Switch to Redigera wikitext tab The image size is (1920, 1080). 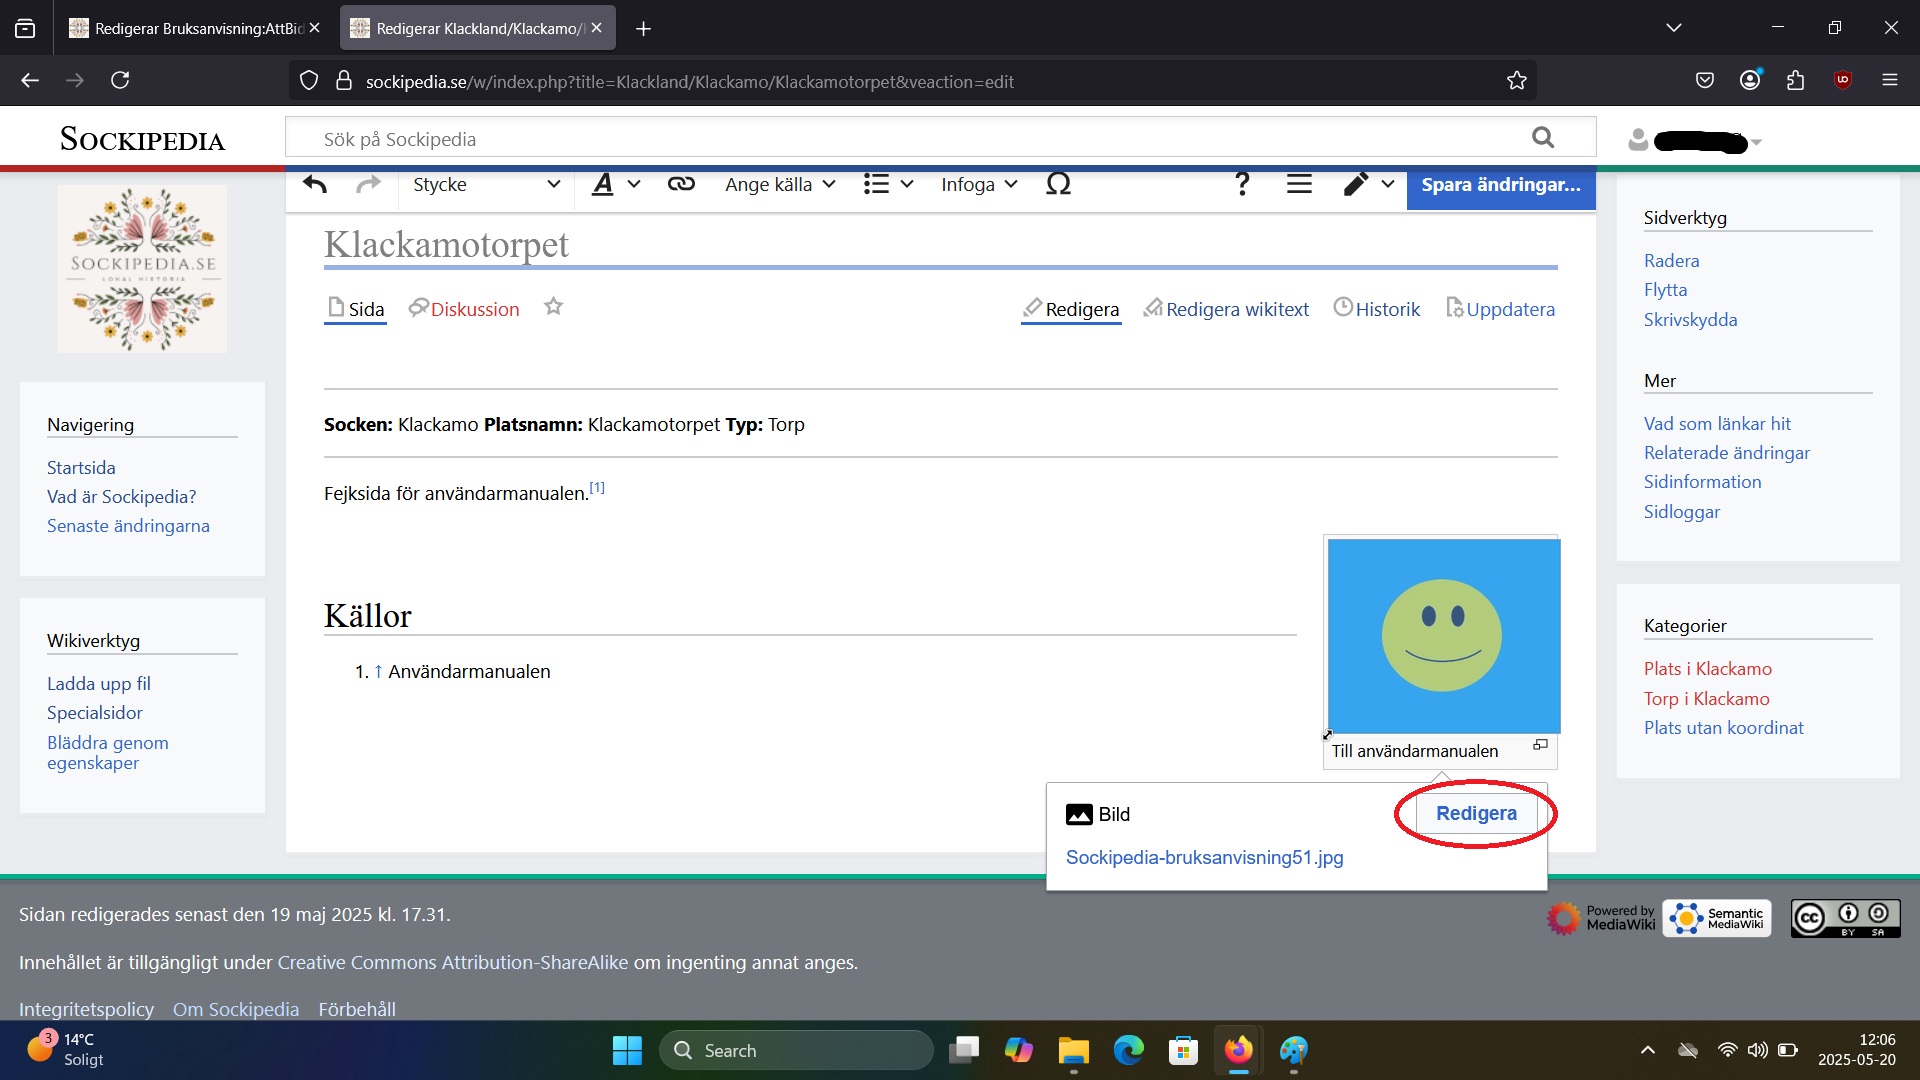pos(1226,309)
